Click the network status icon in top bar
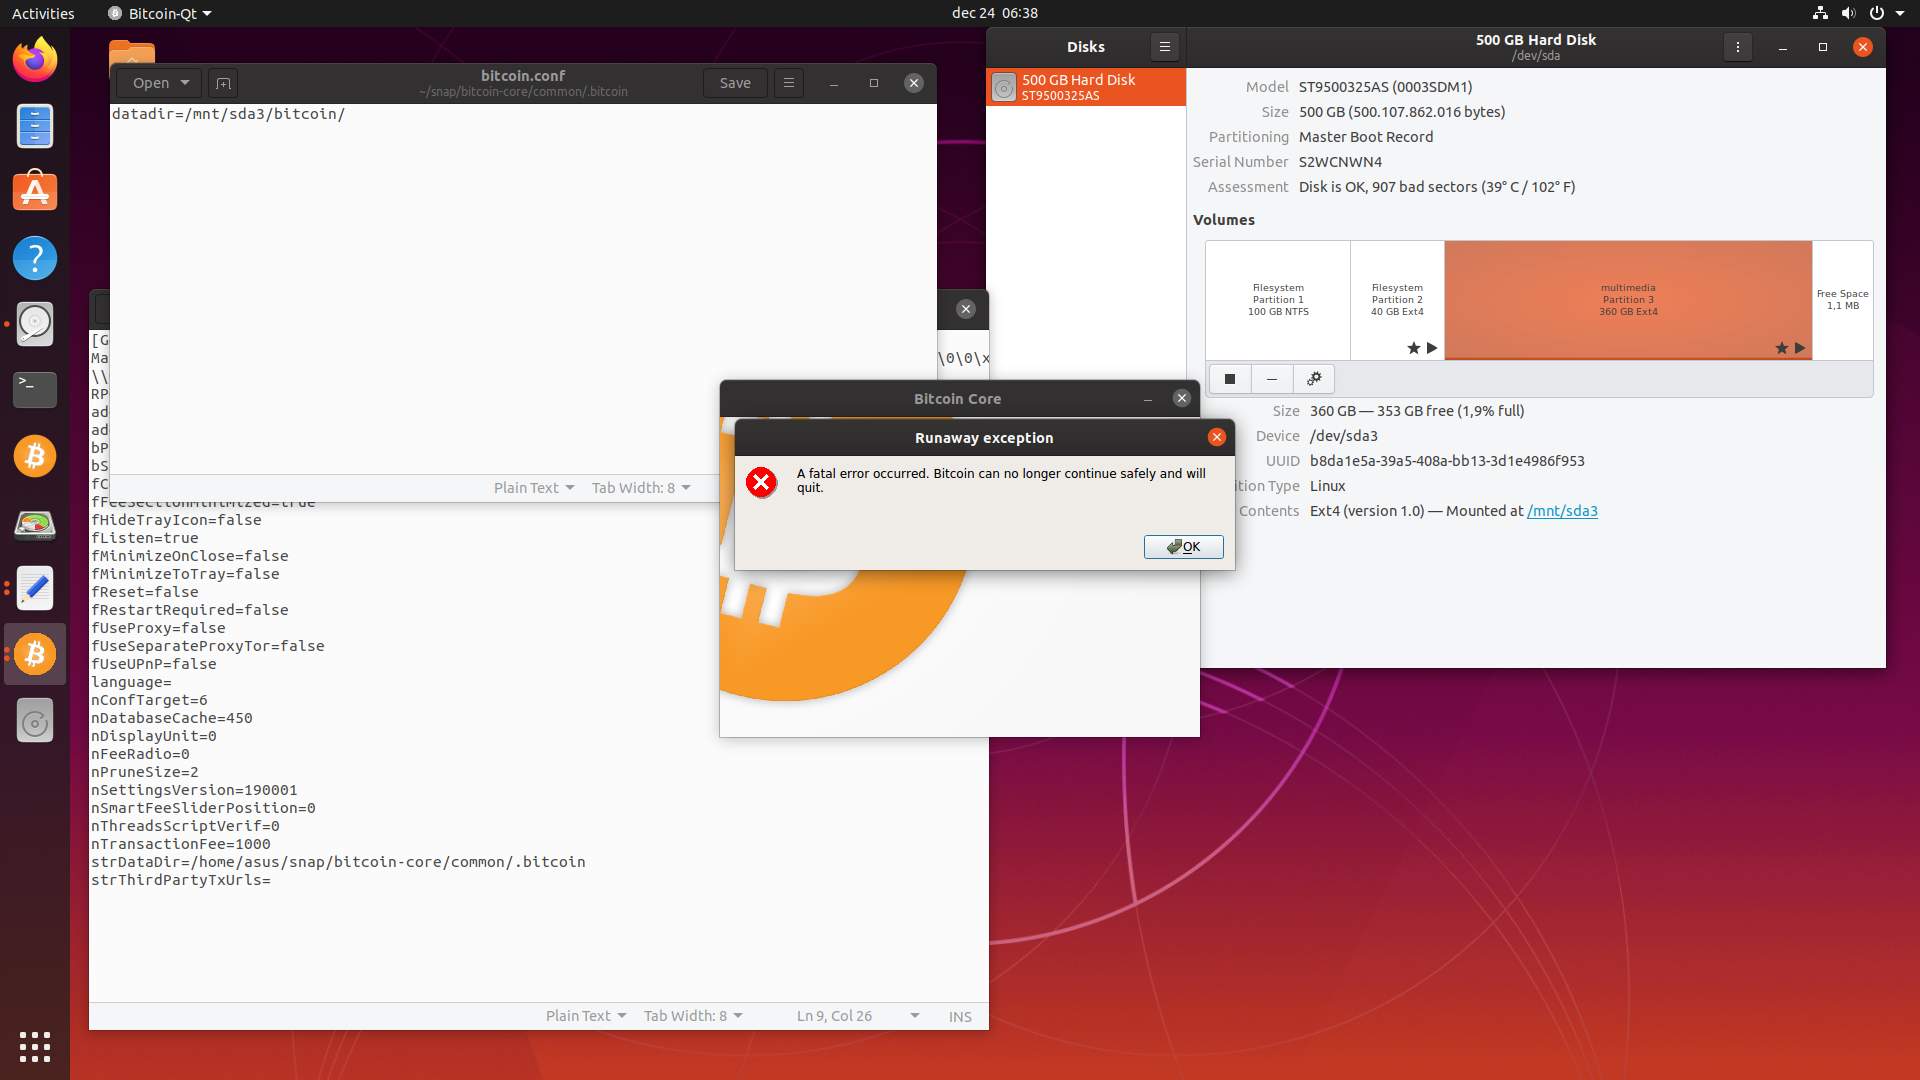The width and height of the screenshot is (1920, 1080). pos(1820,13)
